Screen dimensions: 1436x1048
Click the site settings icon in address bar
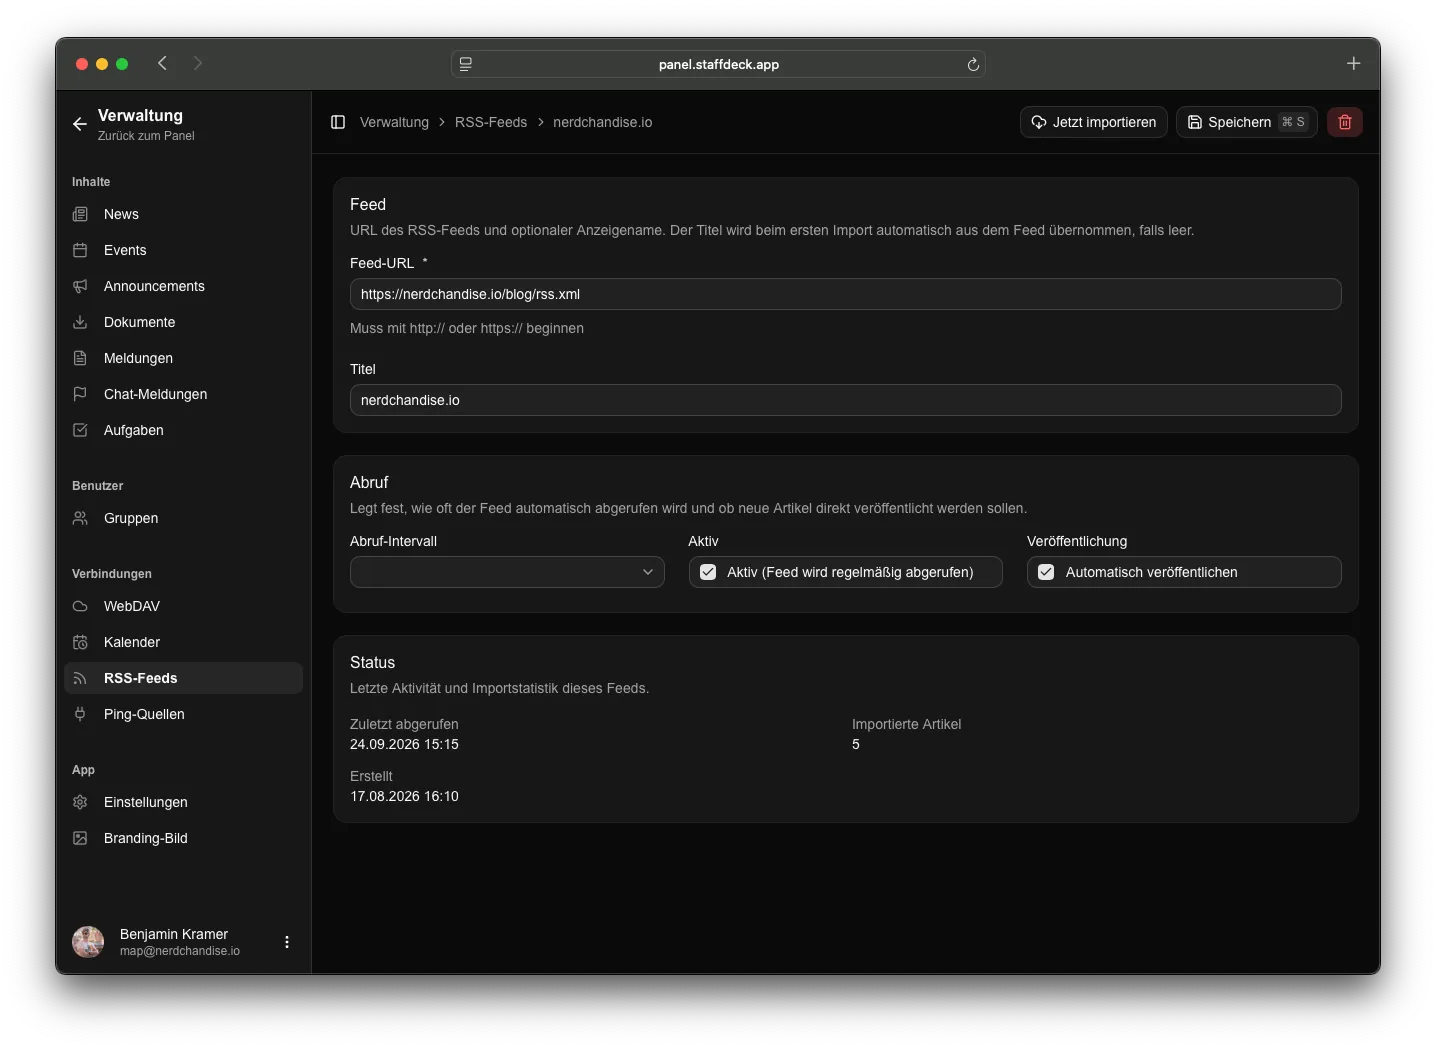click(x=466, y=64)
